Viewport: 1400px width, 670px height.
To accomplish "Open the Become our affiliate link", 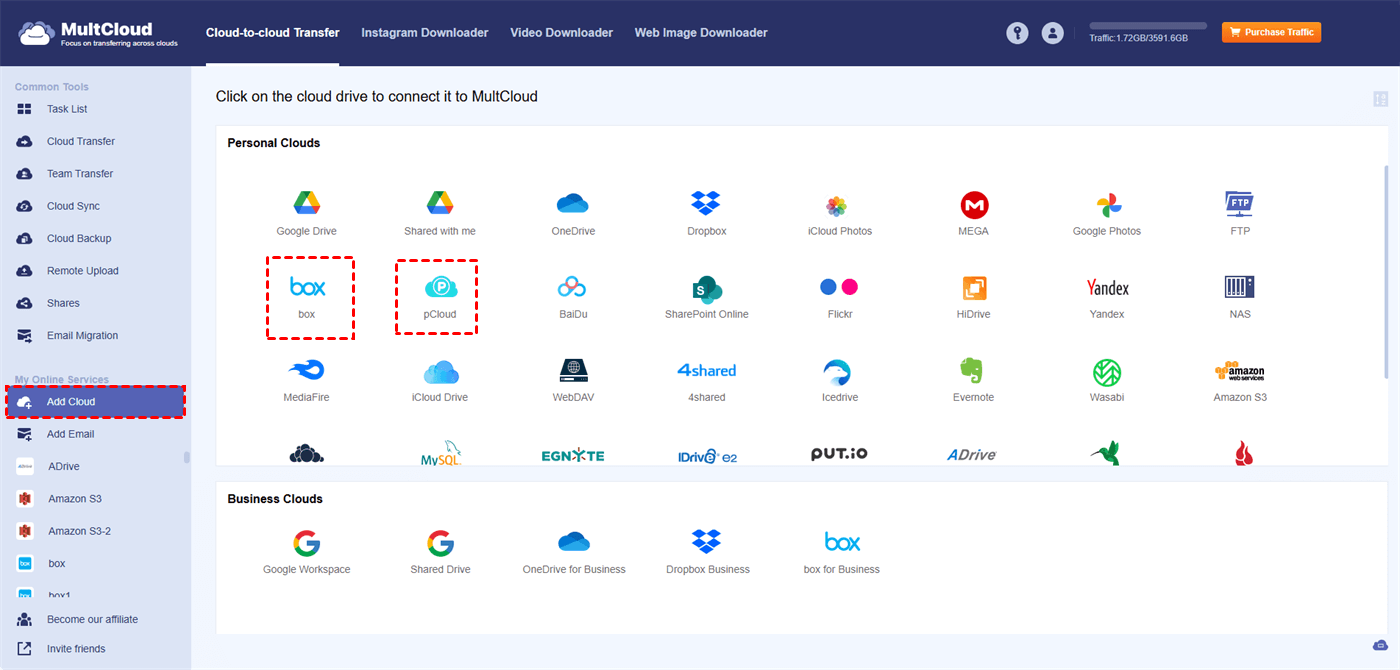I will click(x=92, y=619).
